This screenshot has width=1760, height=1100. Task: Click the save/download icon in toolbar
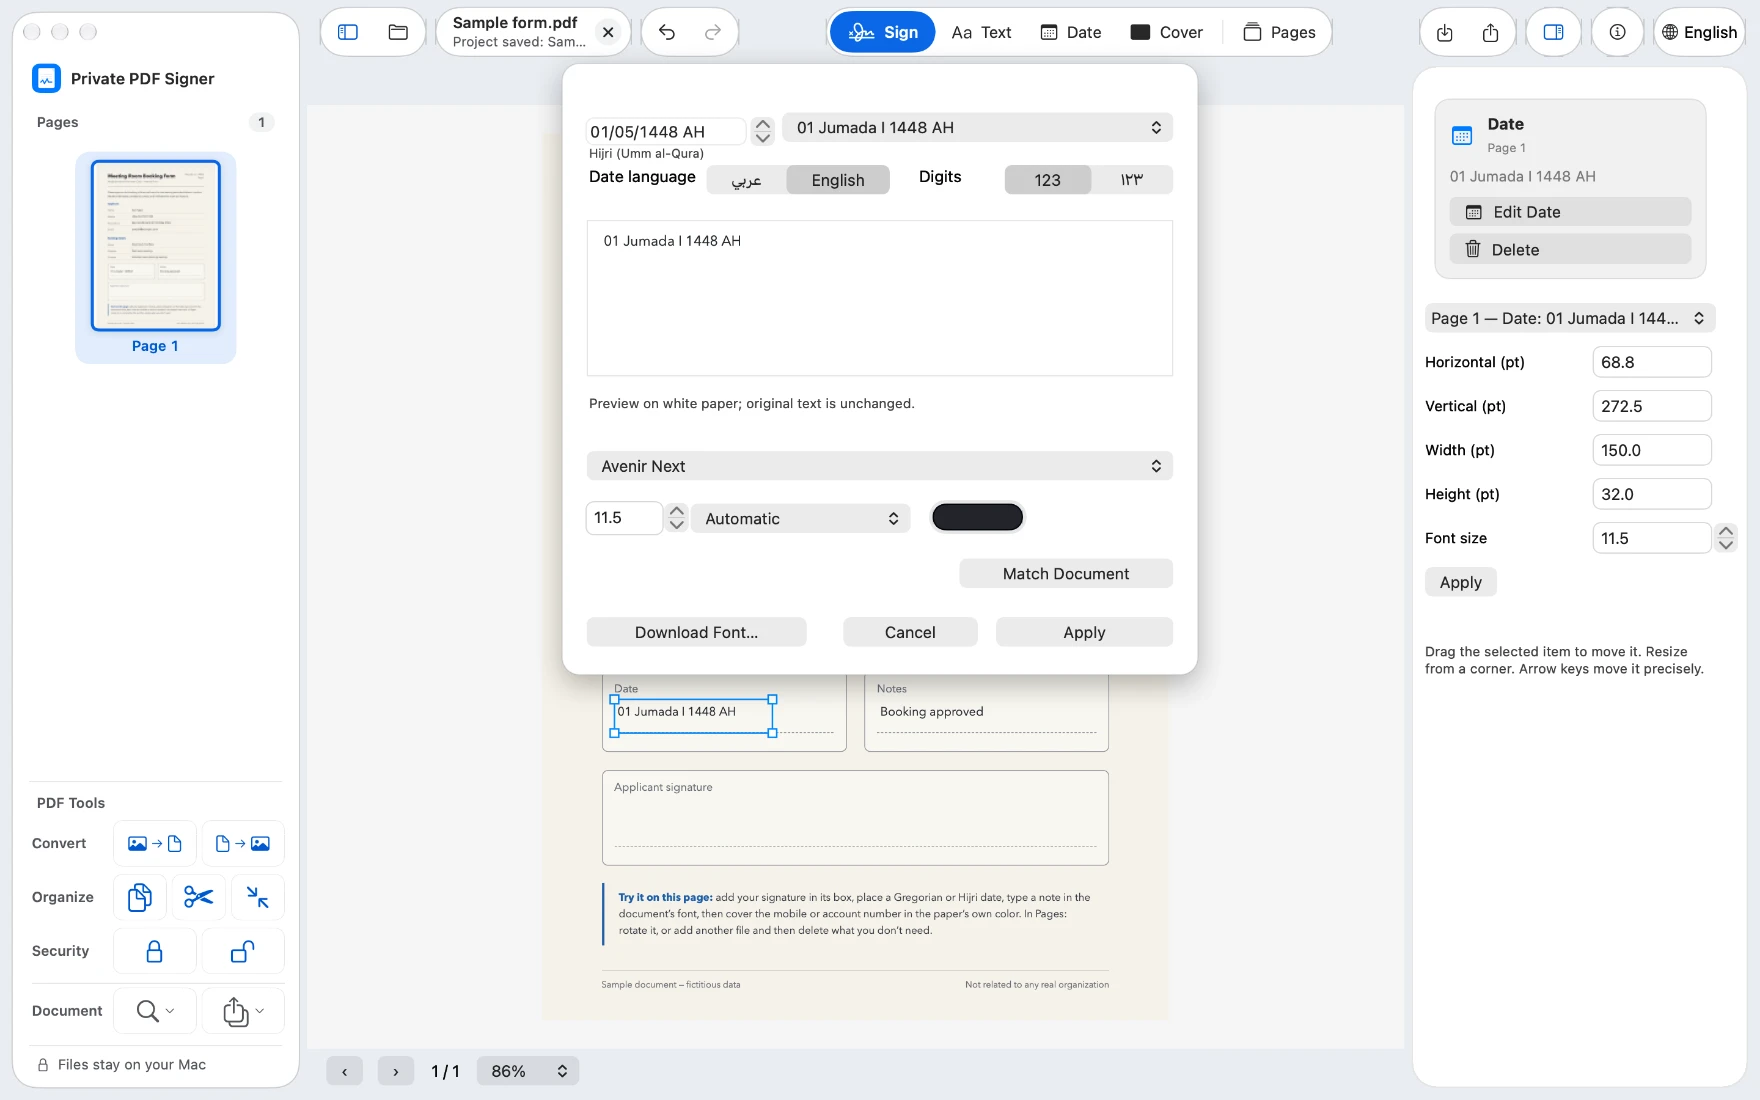tap(1445, 32)
